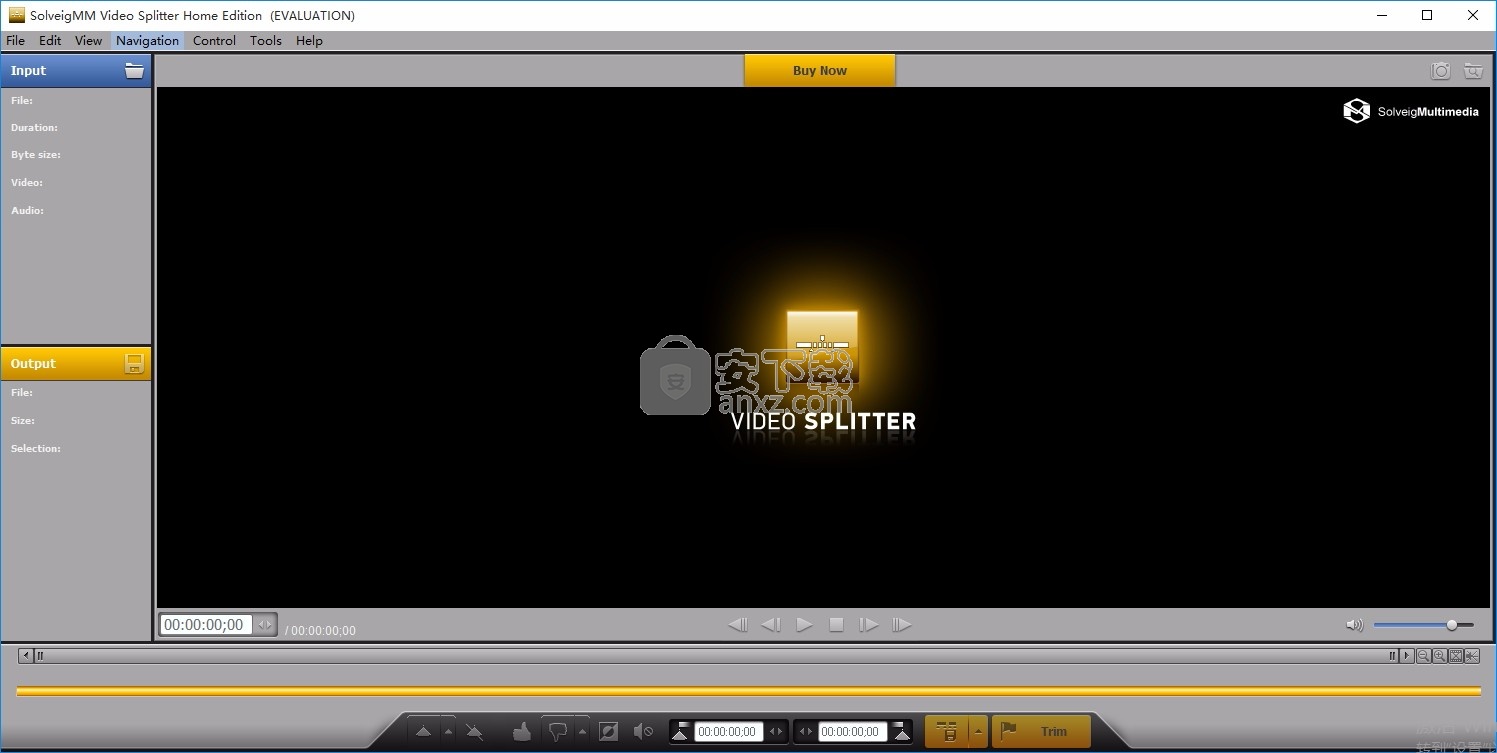The image size is (1497, 753).
Task: Click the Buy Now button
Action: [820, 70]
